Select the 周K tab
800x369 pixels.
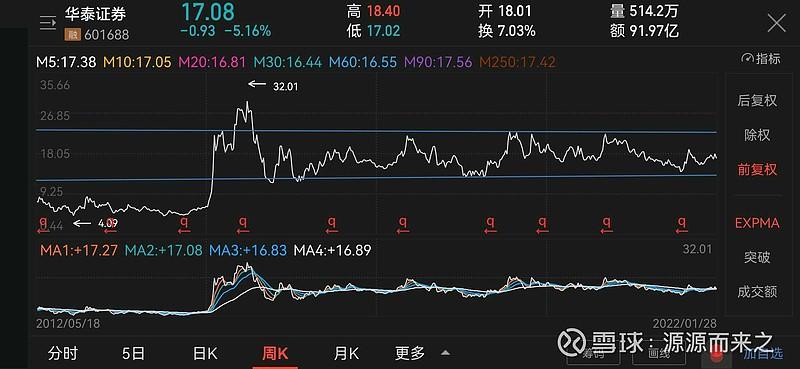coord(275,353)
